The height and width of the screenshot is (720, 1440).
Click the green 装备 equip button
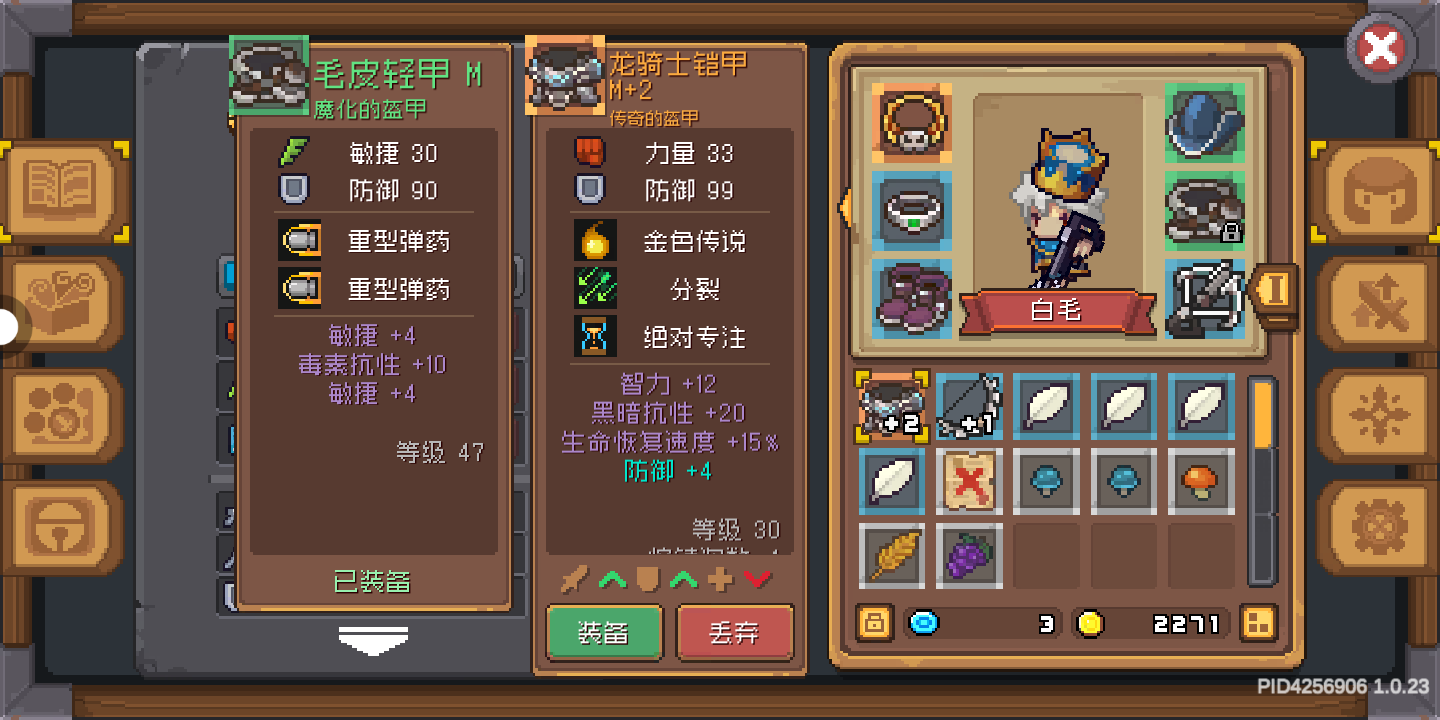click(604, 633)
